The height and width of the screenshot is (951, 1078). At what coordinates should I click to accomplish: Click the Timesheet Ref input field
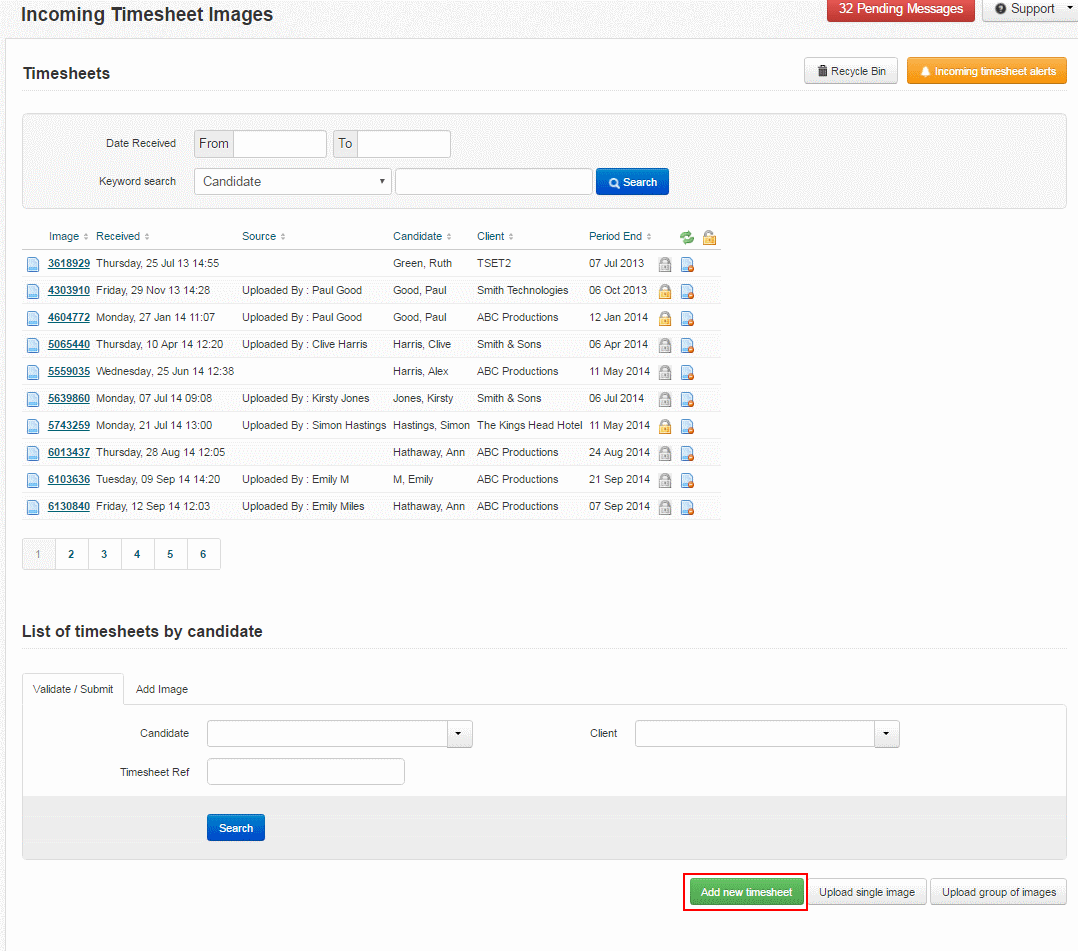(305, 772)
